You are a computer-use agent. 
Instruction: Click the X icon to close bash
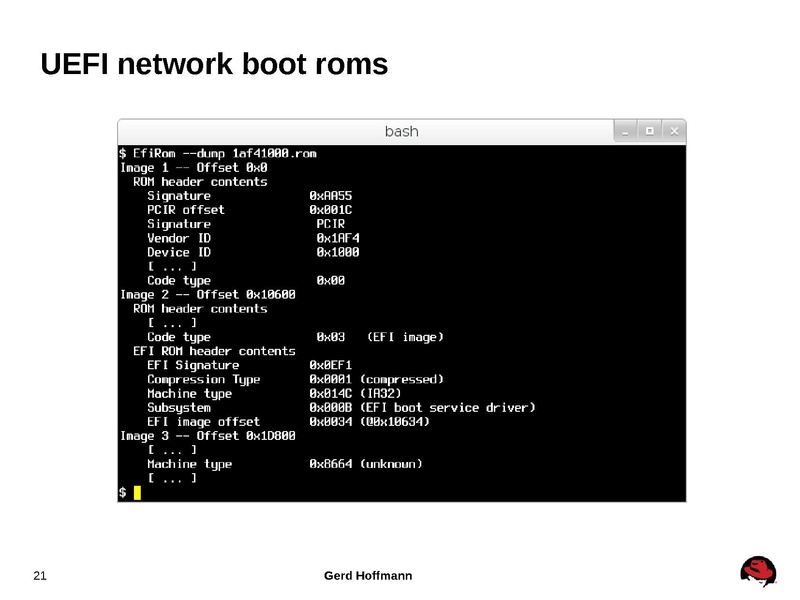click(x=674, y=129)
